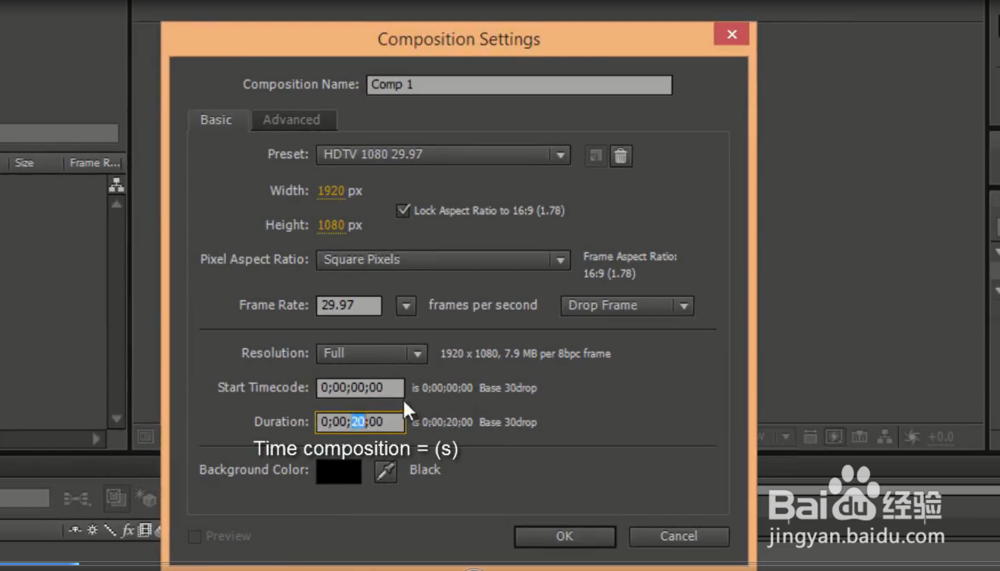Image resolution: width=1000 pixels, height=571 pixels.
Task: Open Composition Mini-Flowchart in timeline panel
Action: 77,498
